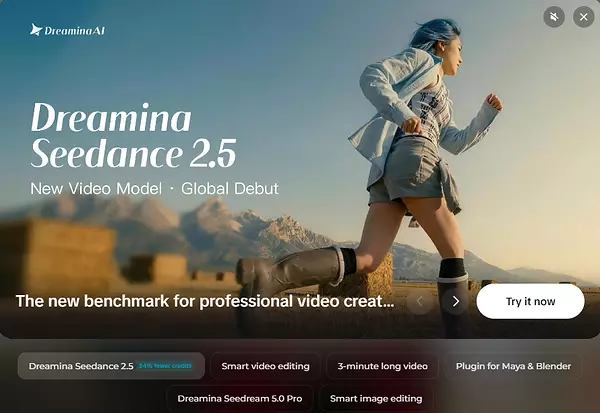600x413 pixels.
Task: Click the 34% fewer credits badge
Action: pos(165,366)
